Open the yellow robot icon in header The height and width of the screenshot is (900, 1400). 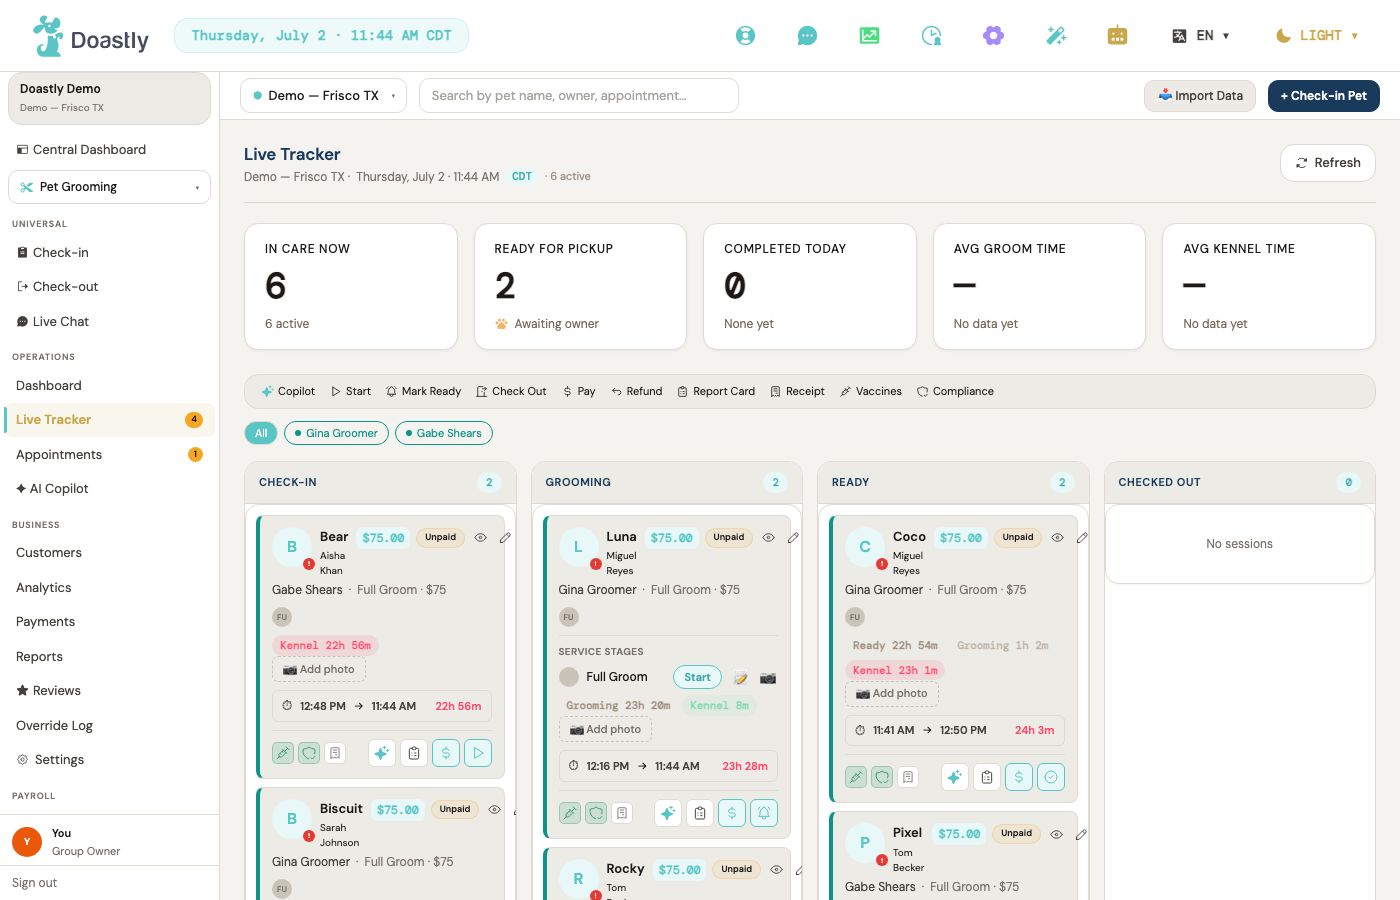[x=1118, y=36]
